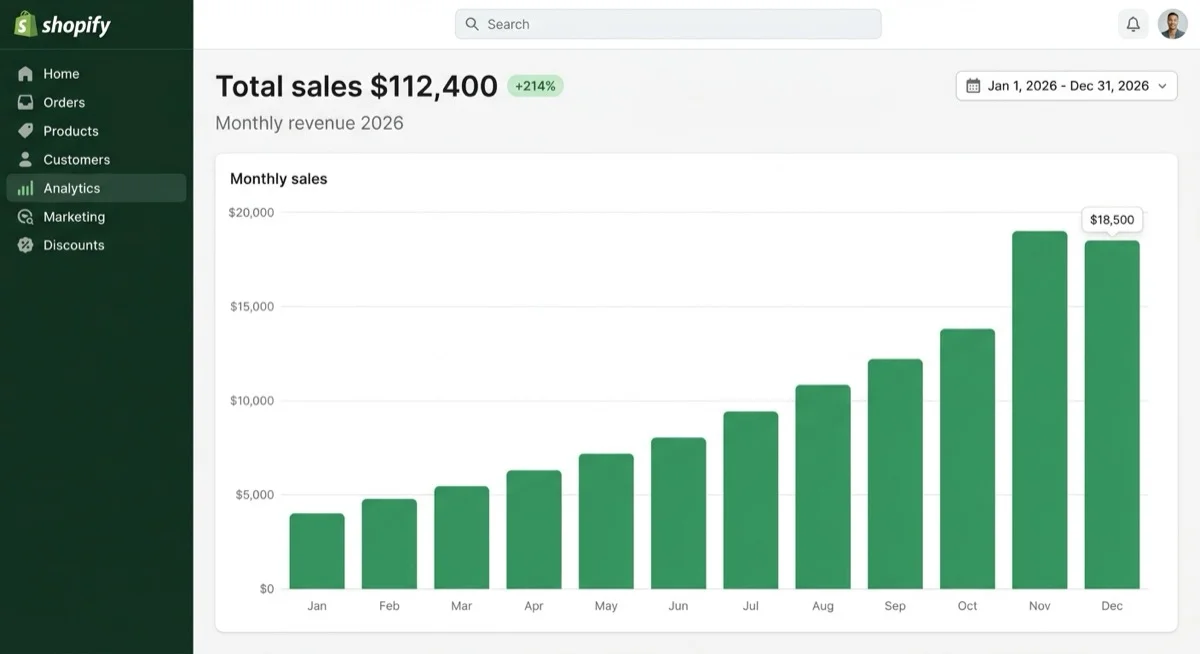
Task: Click the $5,000 y-axis label
Action: click(x=254, y=495)
